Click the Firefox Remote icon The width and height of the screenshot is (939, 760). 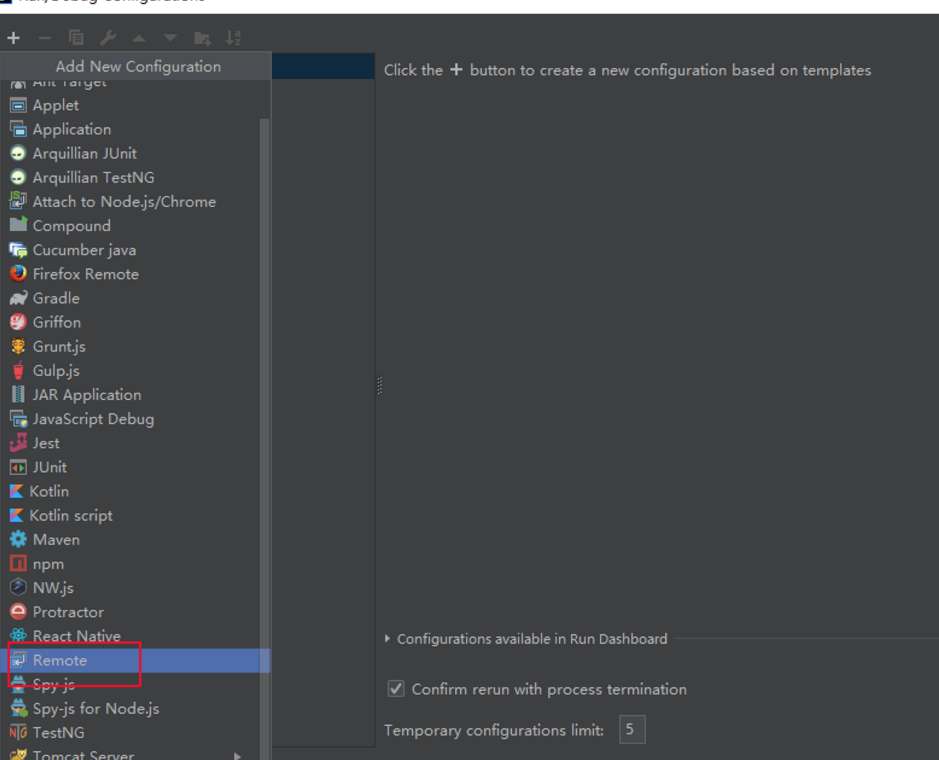pos(19,274)
